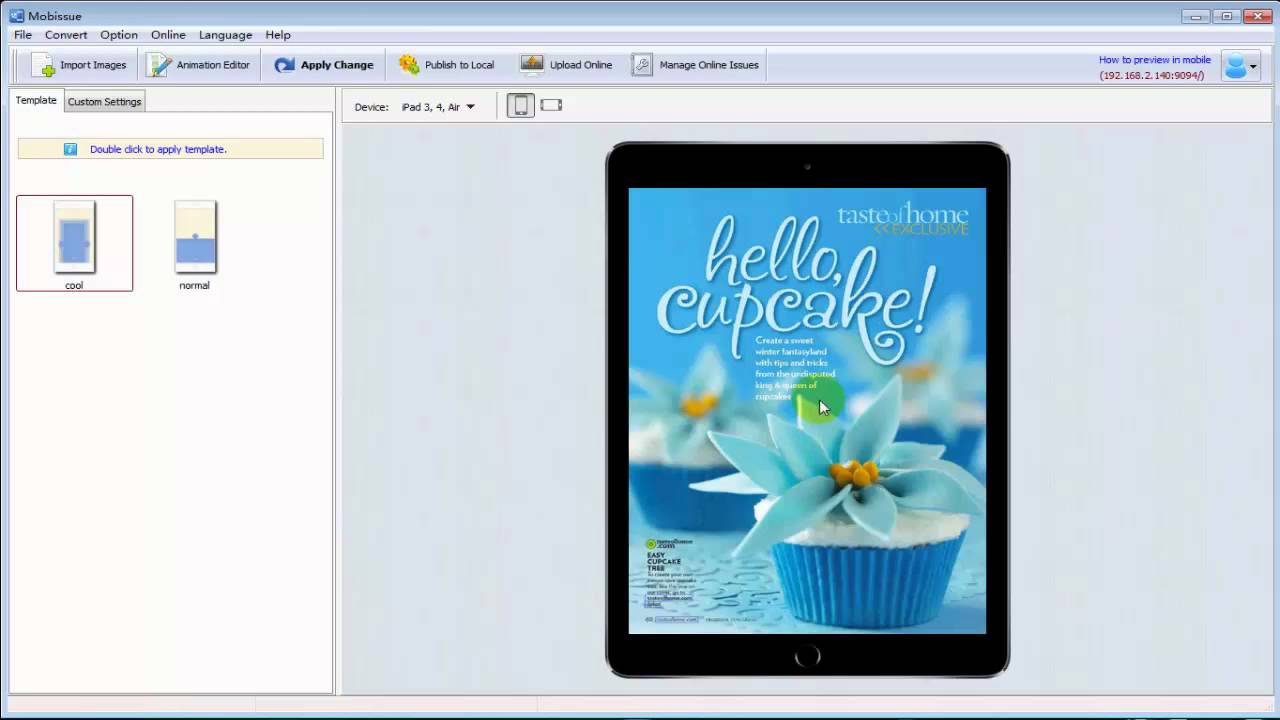Viewport: 1280px width, 720px height.
Task: Minimize the Mobissue window
Action: coord(1195,15)
